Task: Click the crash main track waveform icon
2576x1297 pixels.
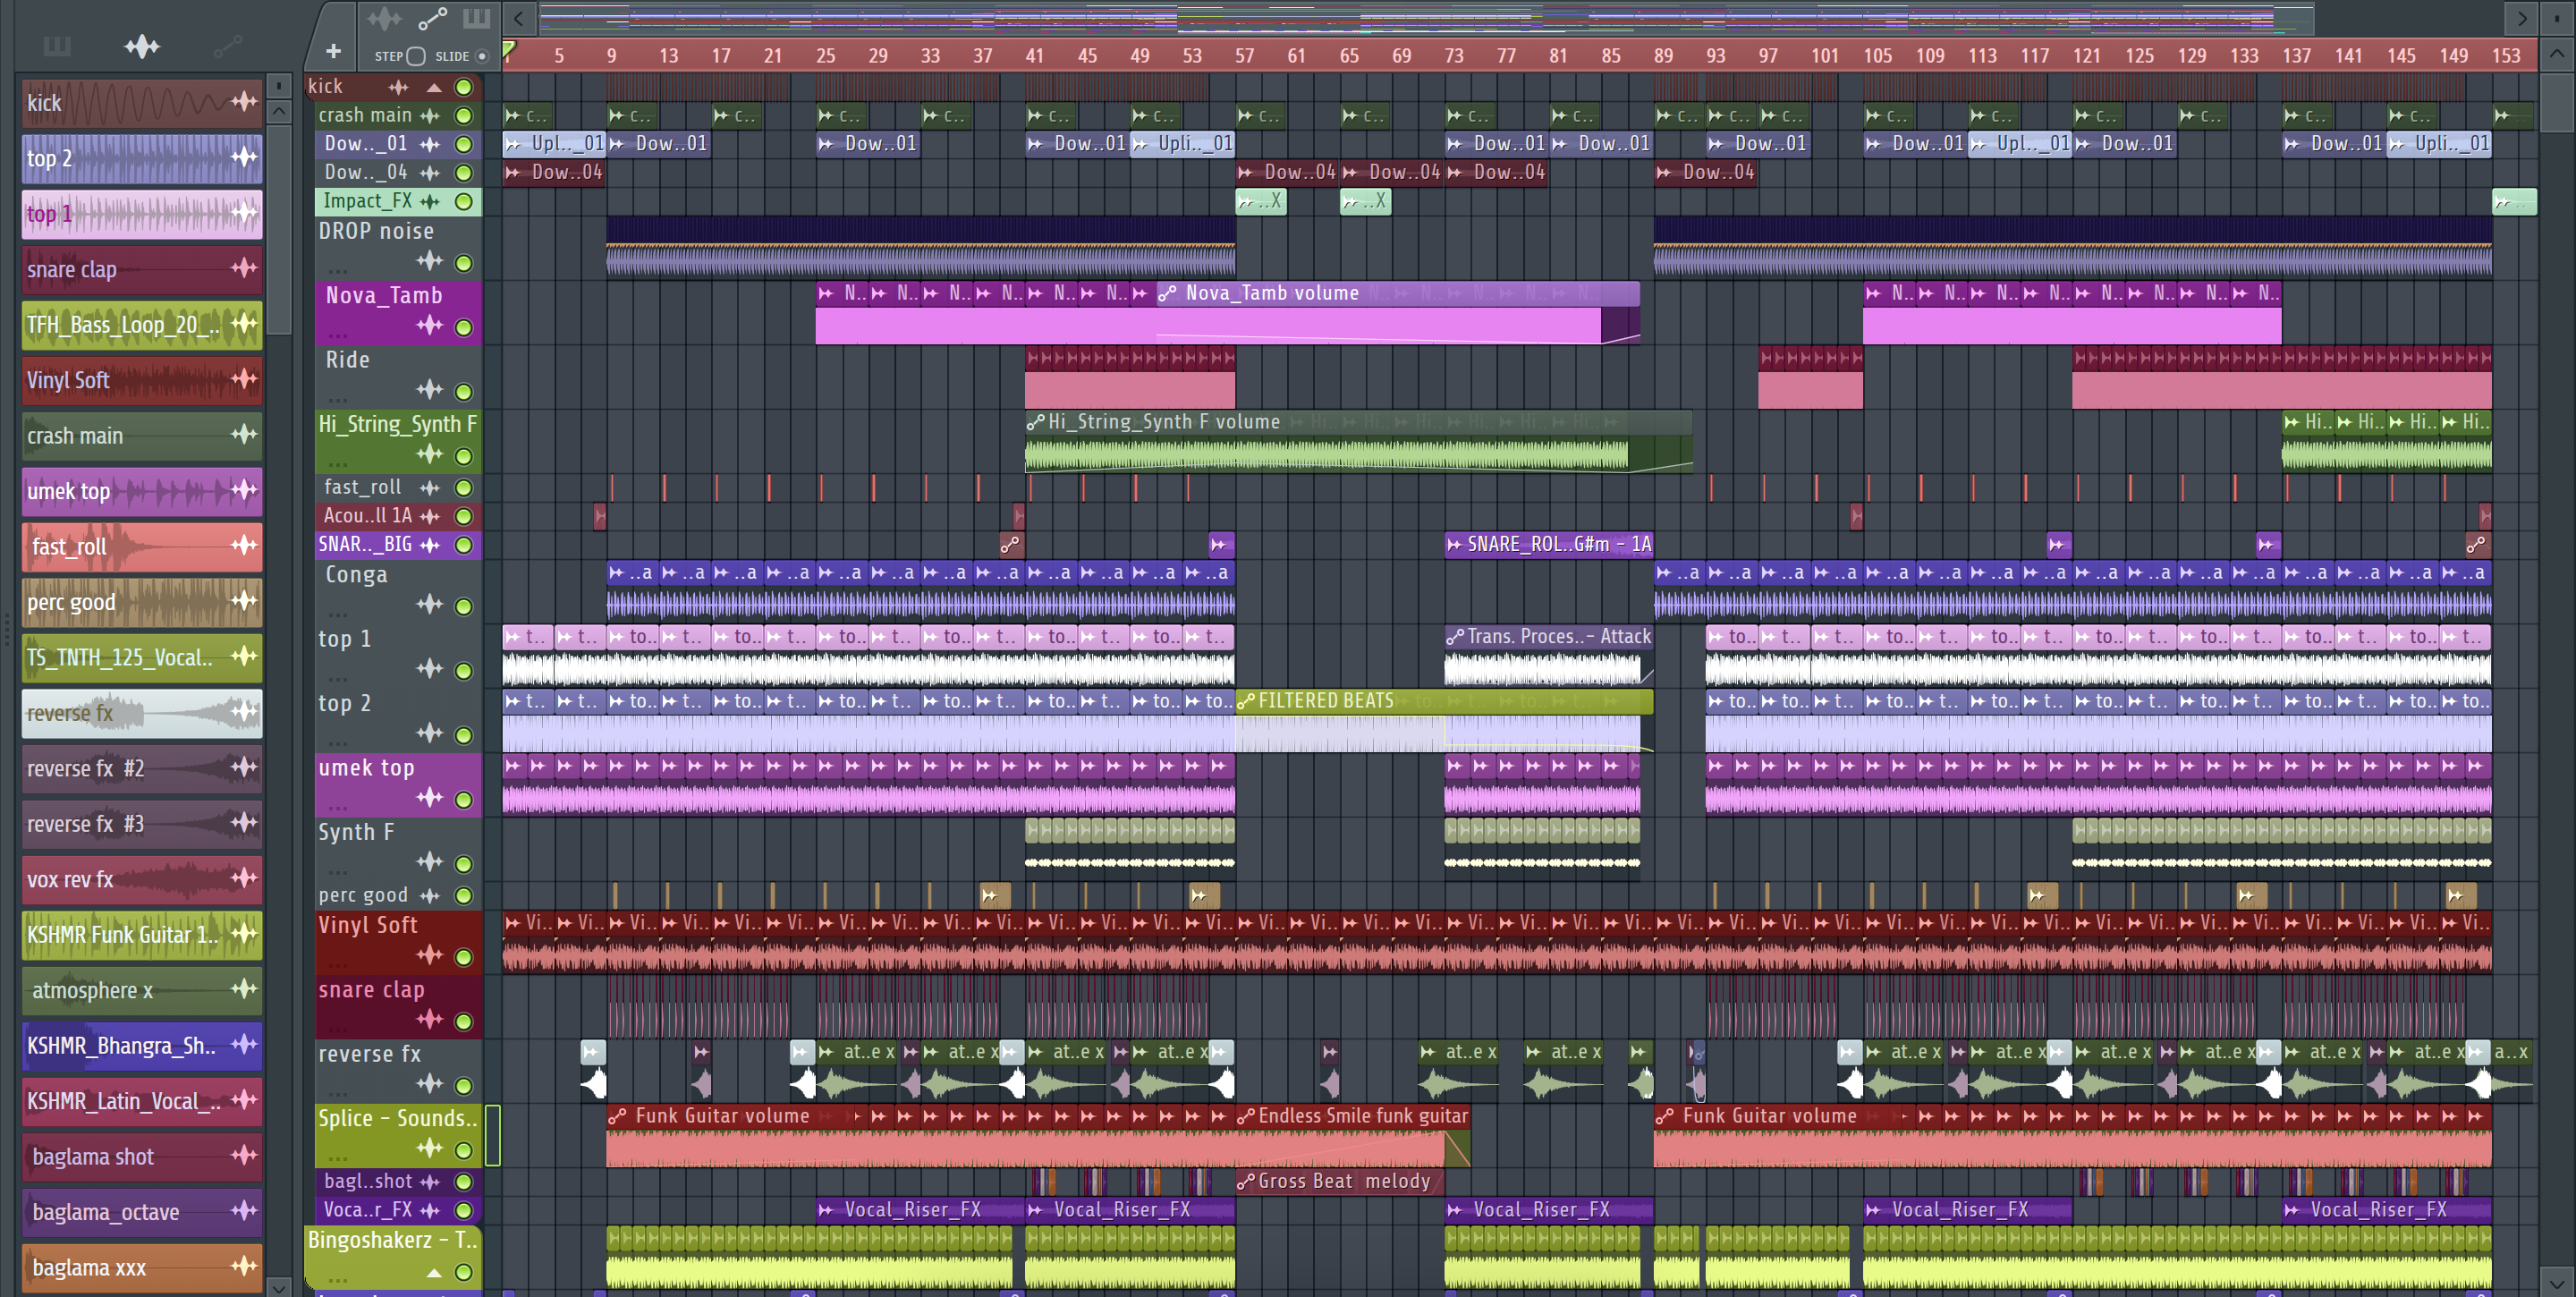Action: click(x=430, y=116)
